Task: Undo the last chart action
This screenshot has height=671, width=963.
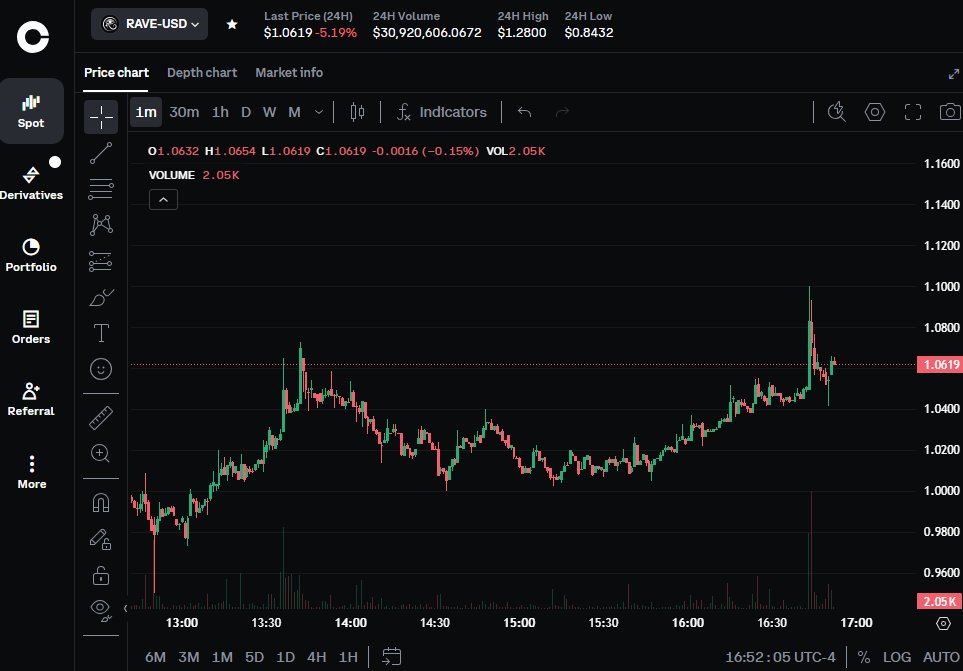Action: (x=524, y=112)
